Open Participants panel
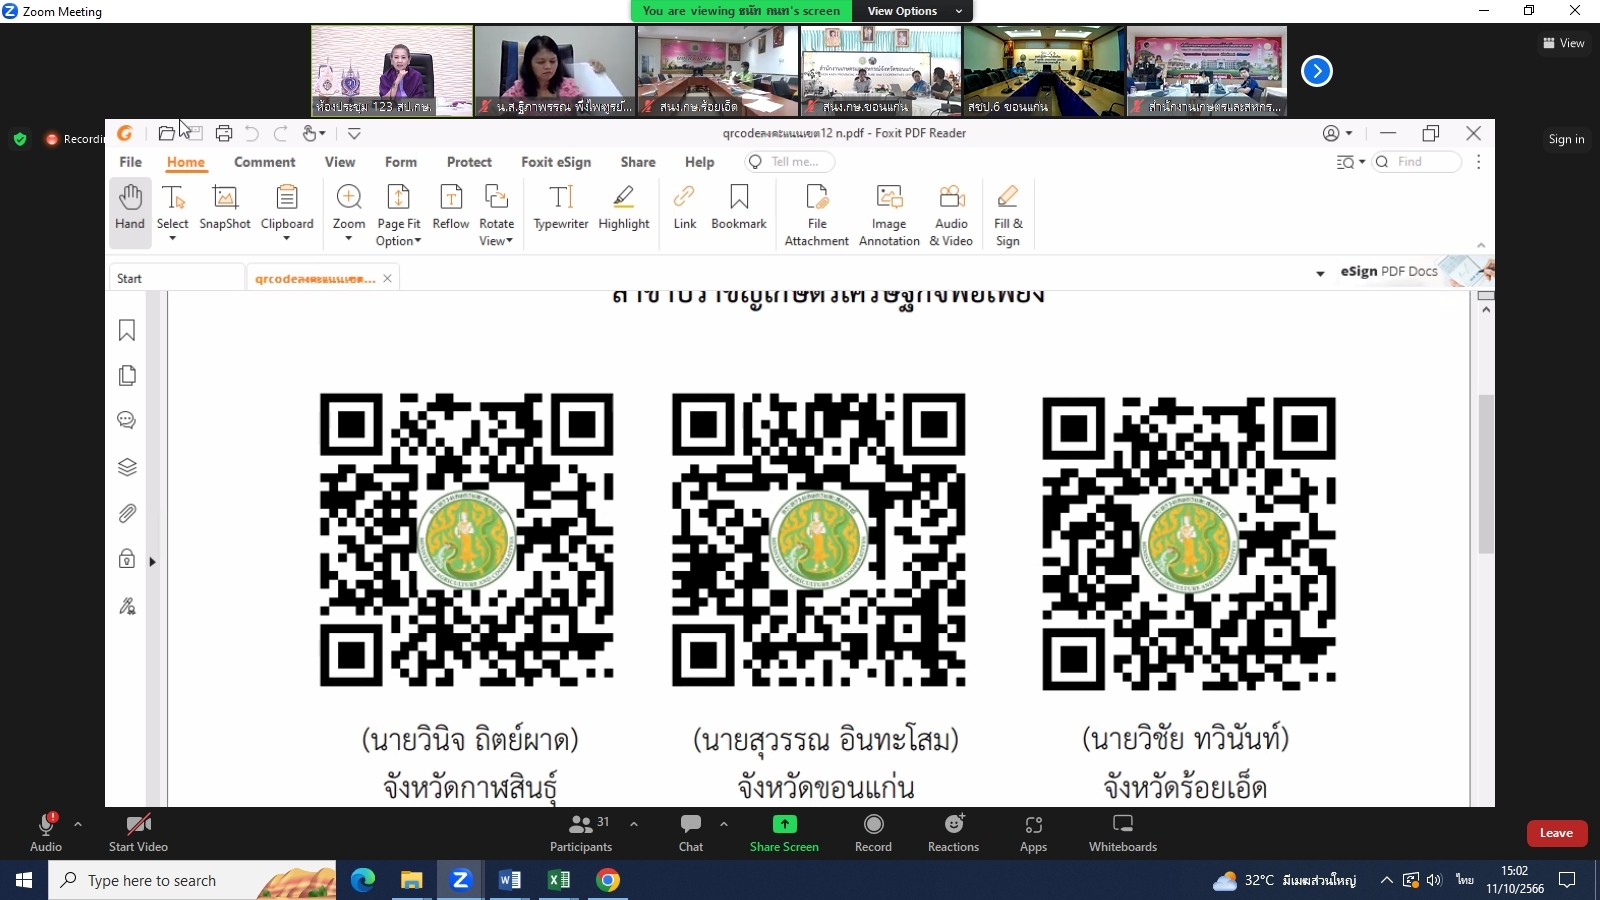The image size is (1600, 900). [x=581, y=832]
